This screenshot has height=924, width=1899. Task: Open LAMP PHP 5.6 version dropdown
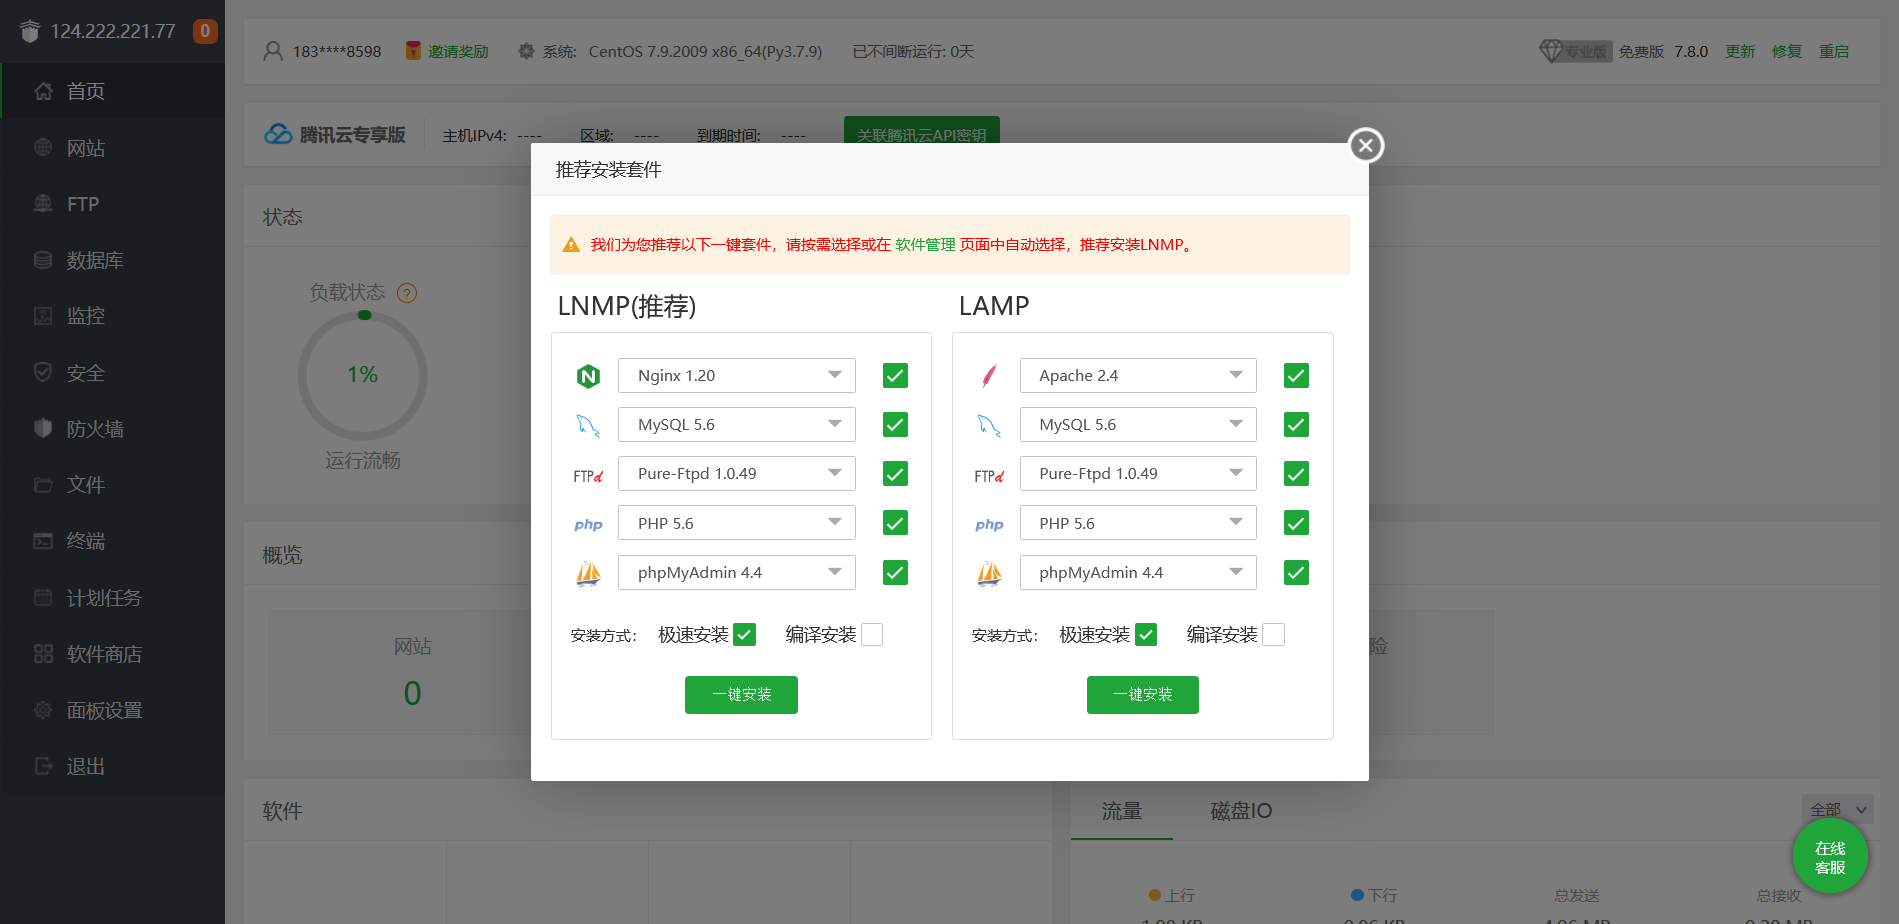(x=1138, y=523)
